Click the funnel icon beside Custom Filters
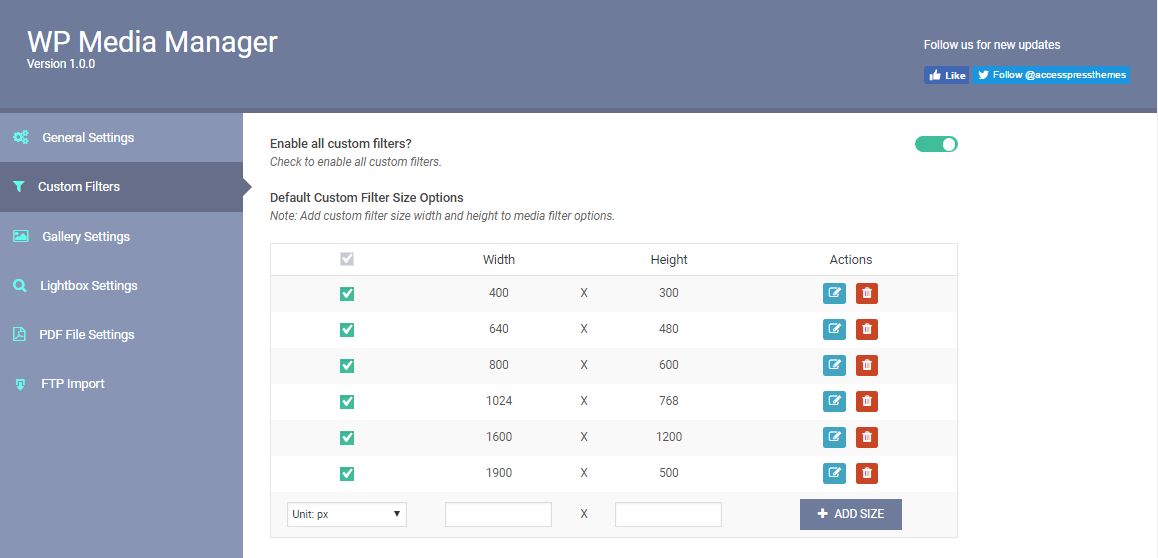The image size is (1158, 558). click(x=19, y=187)
